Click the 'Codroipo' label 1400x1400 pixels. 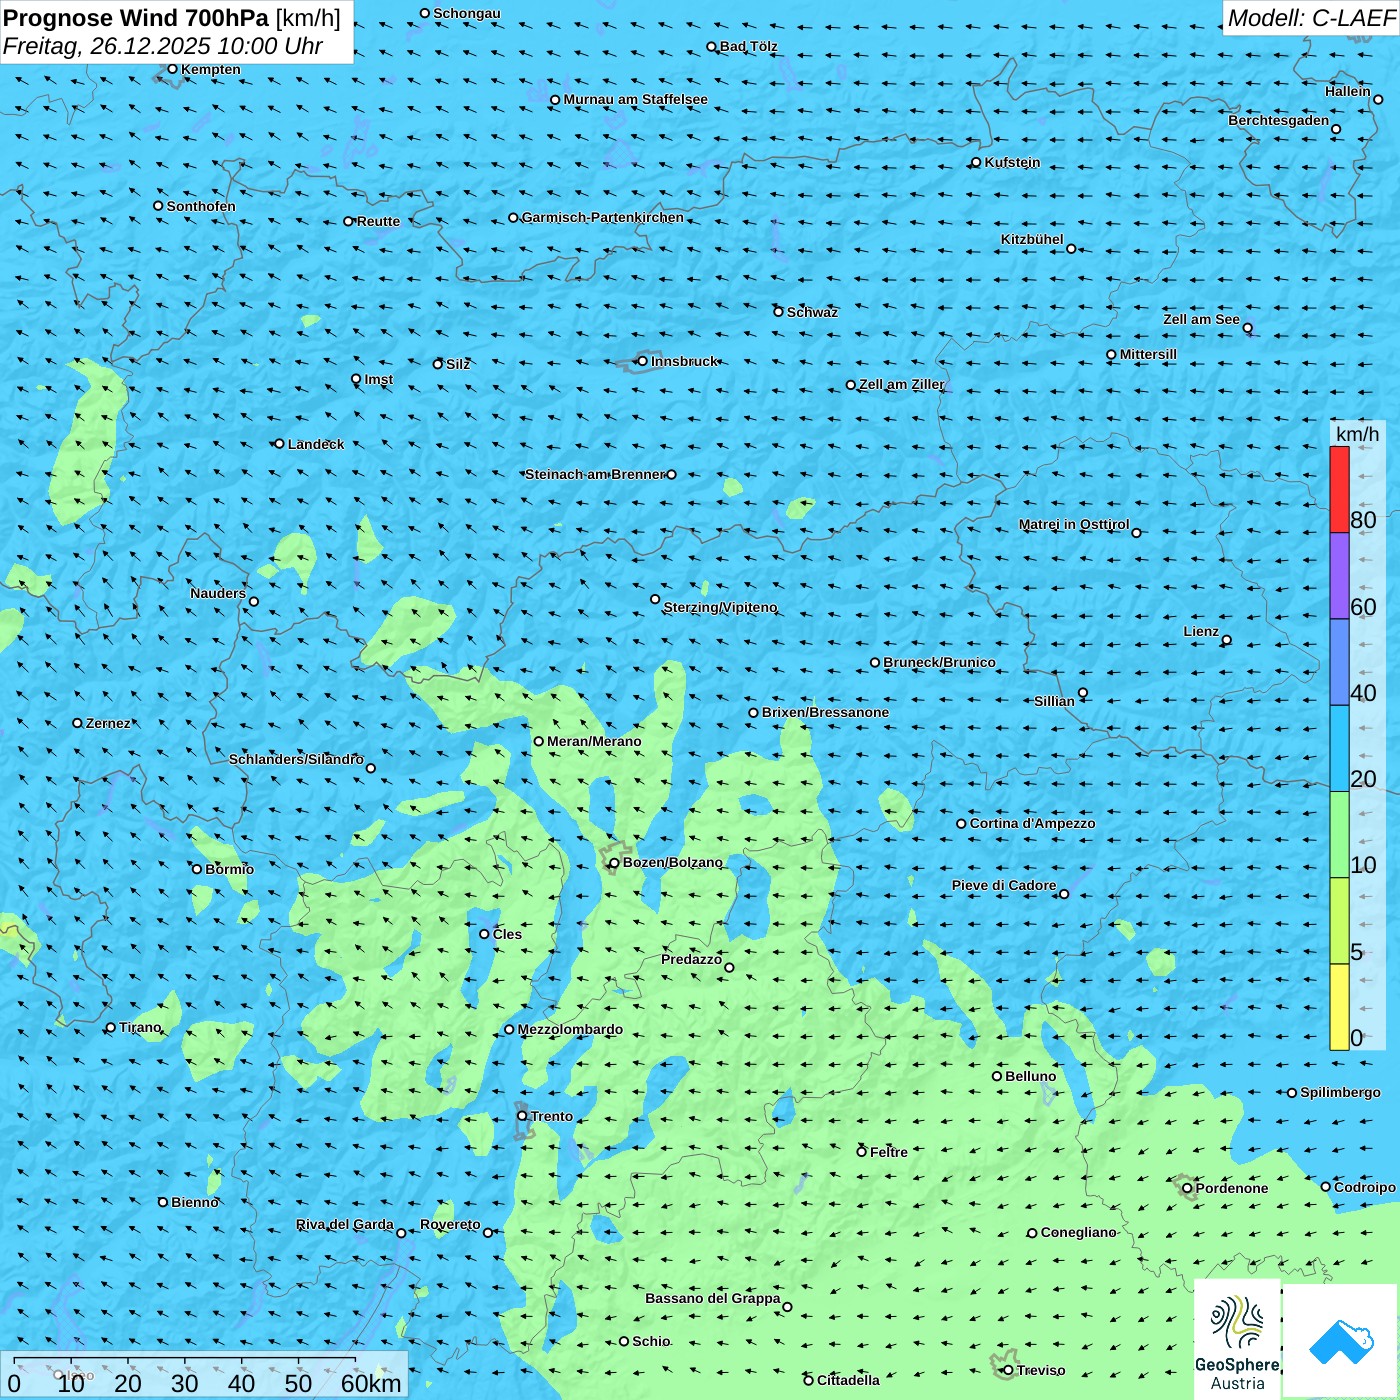1365,1187
